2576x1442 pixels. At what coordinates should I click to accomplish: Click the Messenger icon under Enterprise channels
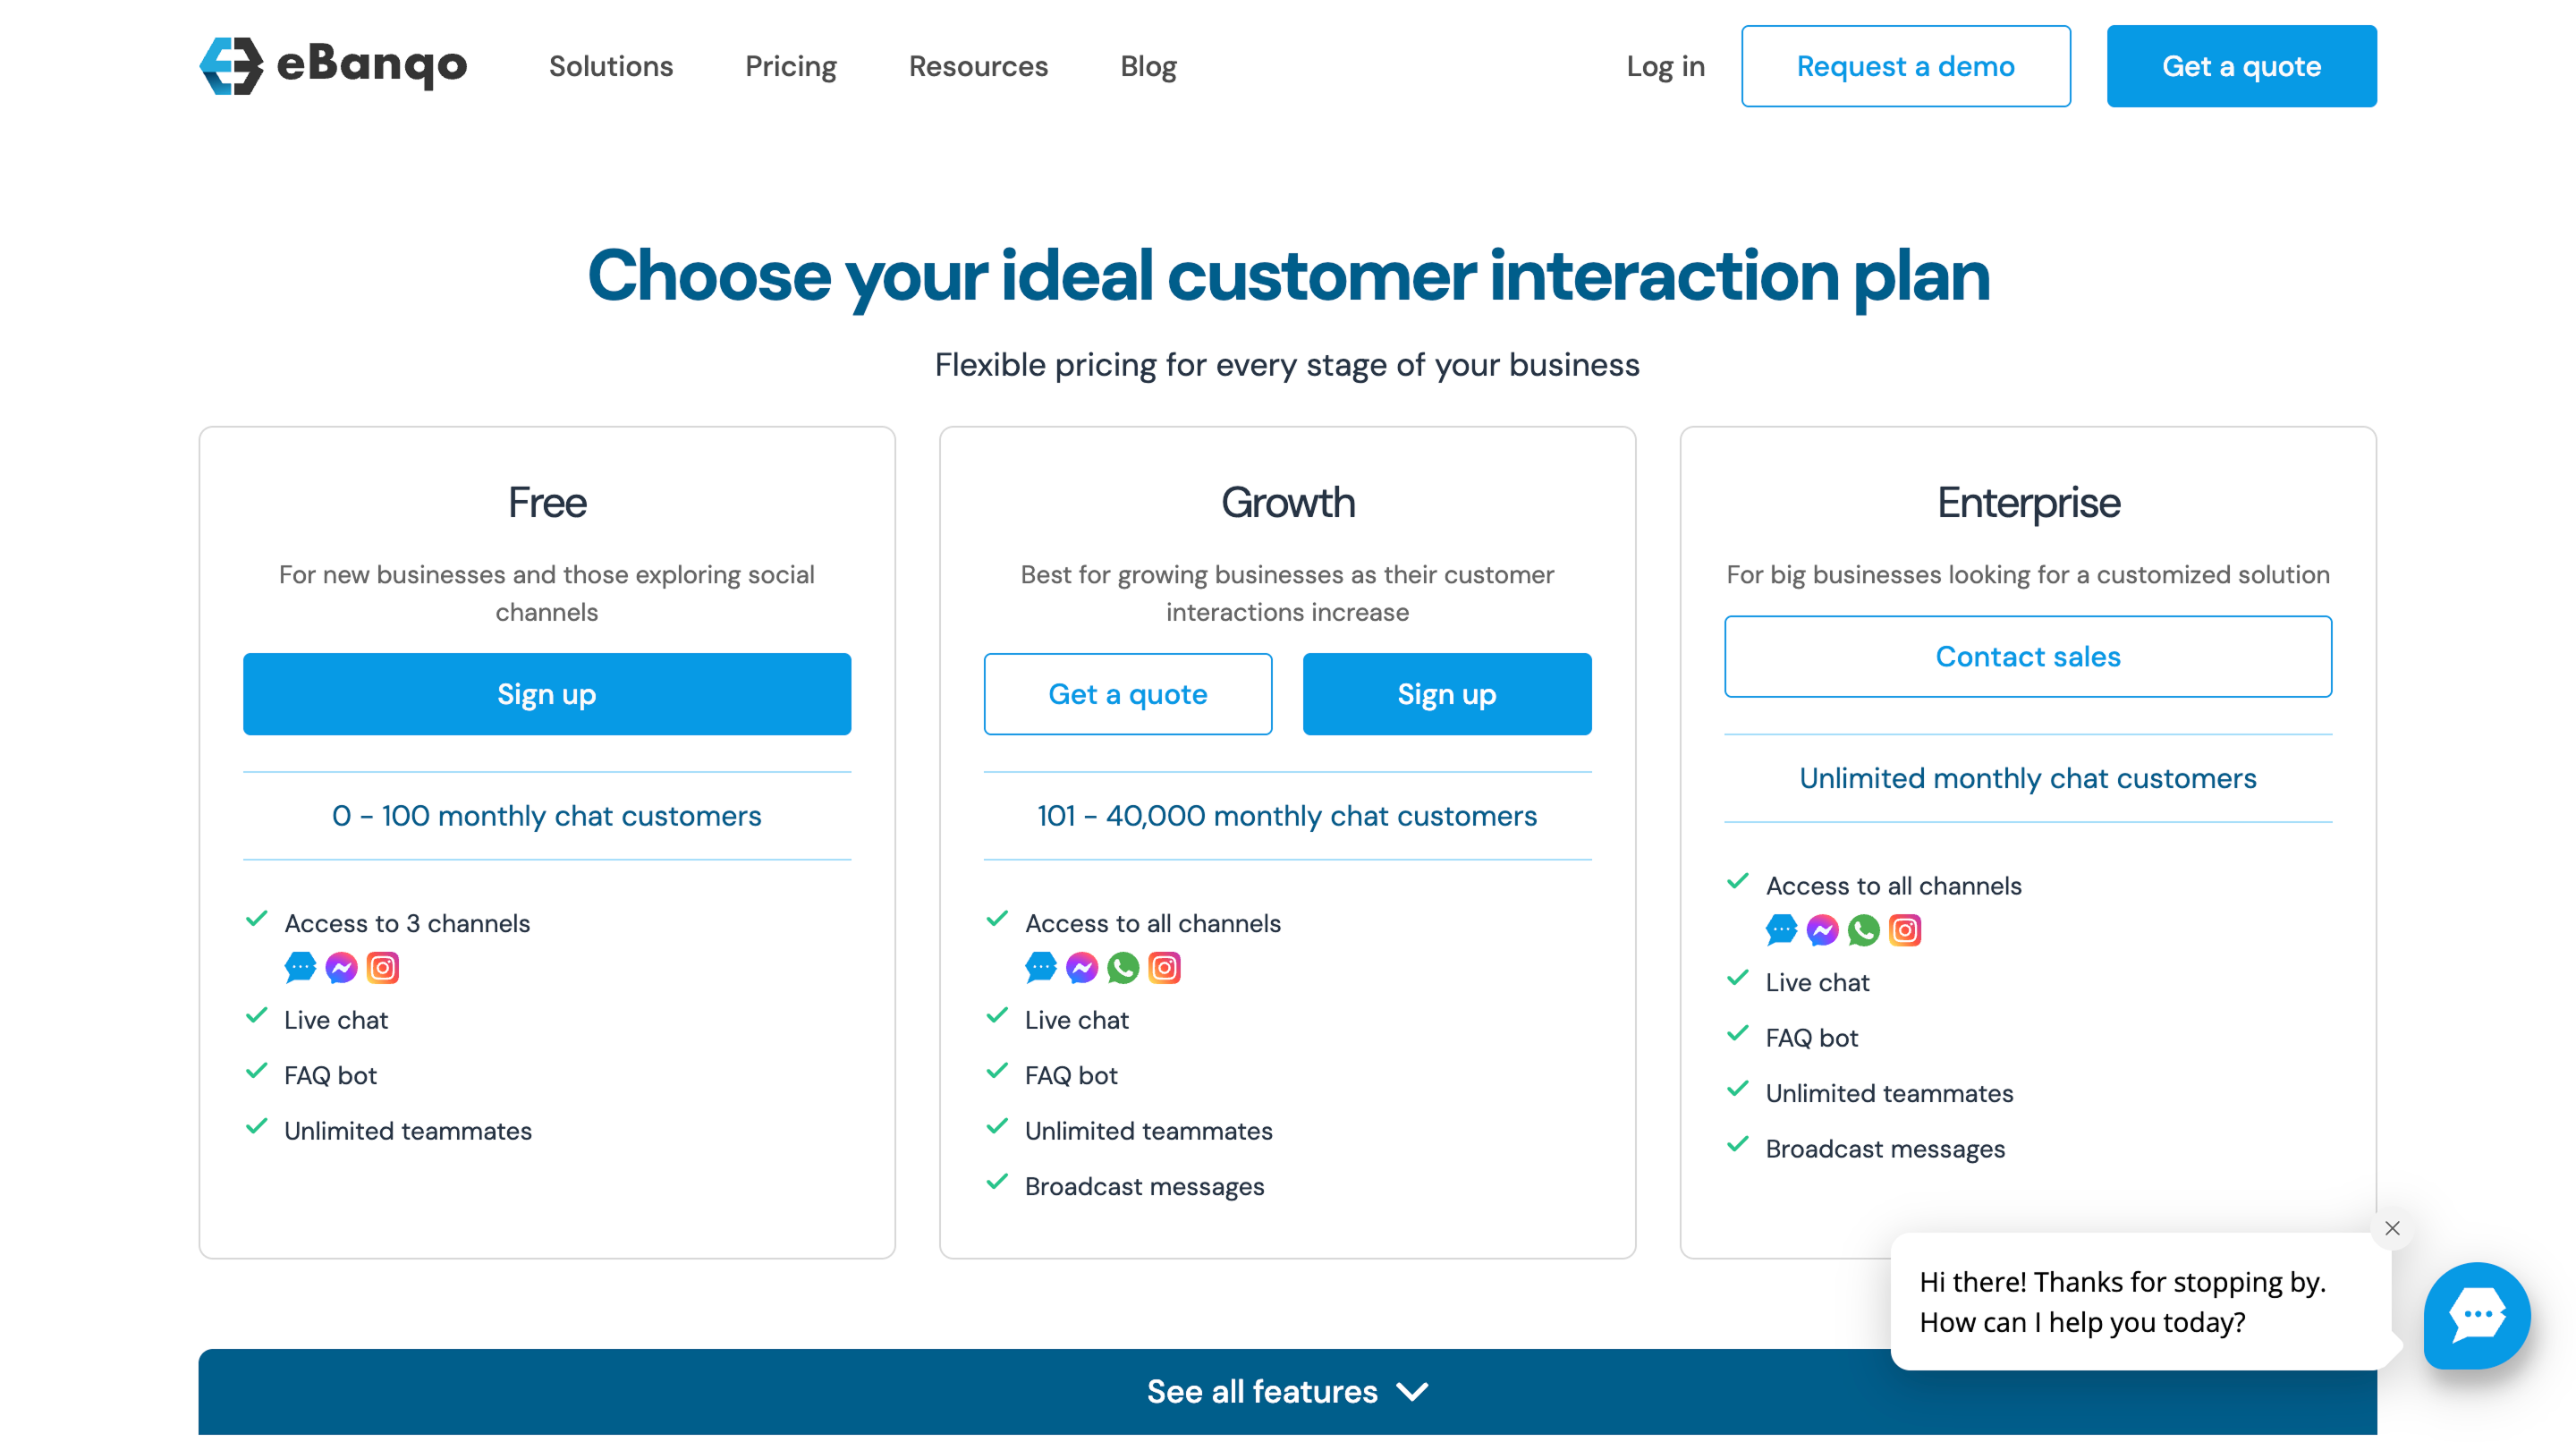coord(1822,930)
